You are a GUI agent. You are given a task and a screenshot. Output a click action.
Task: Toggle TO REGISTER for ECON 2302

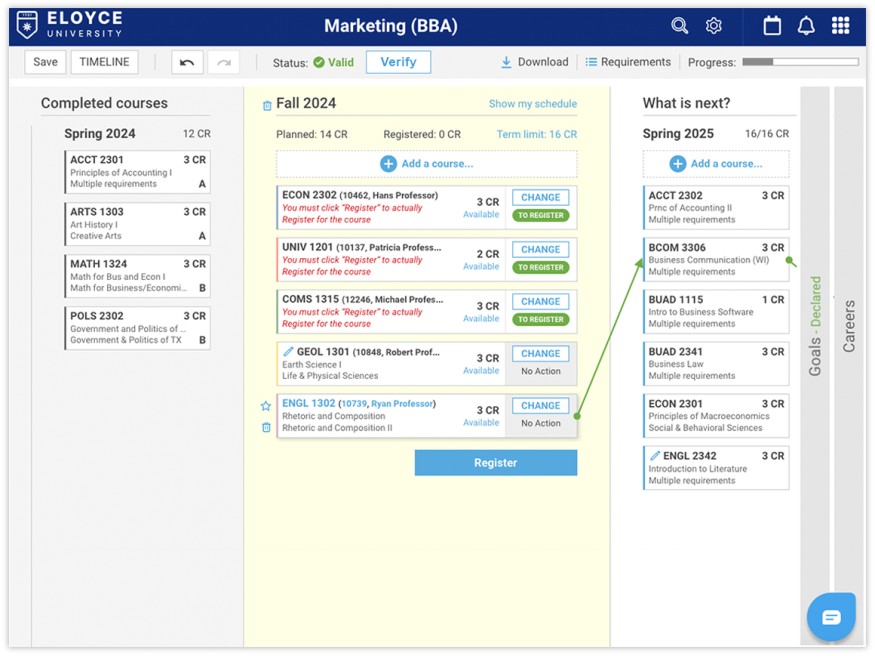(x=540, y=216)
